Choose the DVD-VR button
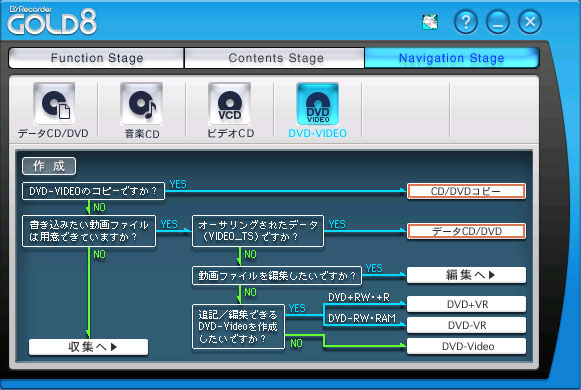The width and height of the screenshot is (581, 390). (466, 325)
